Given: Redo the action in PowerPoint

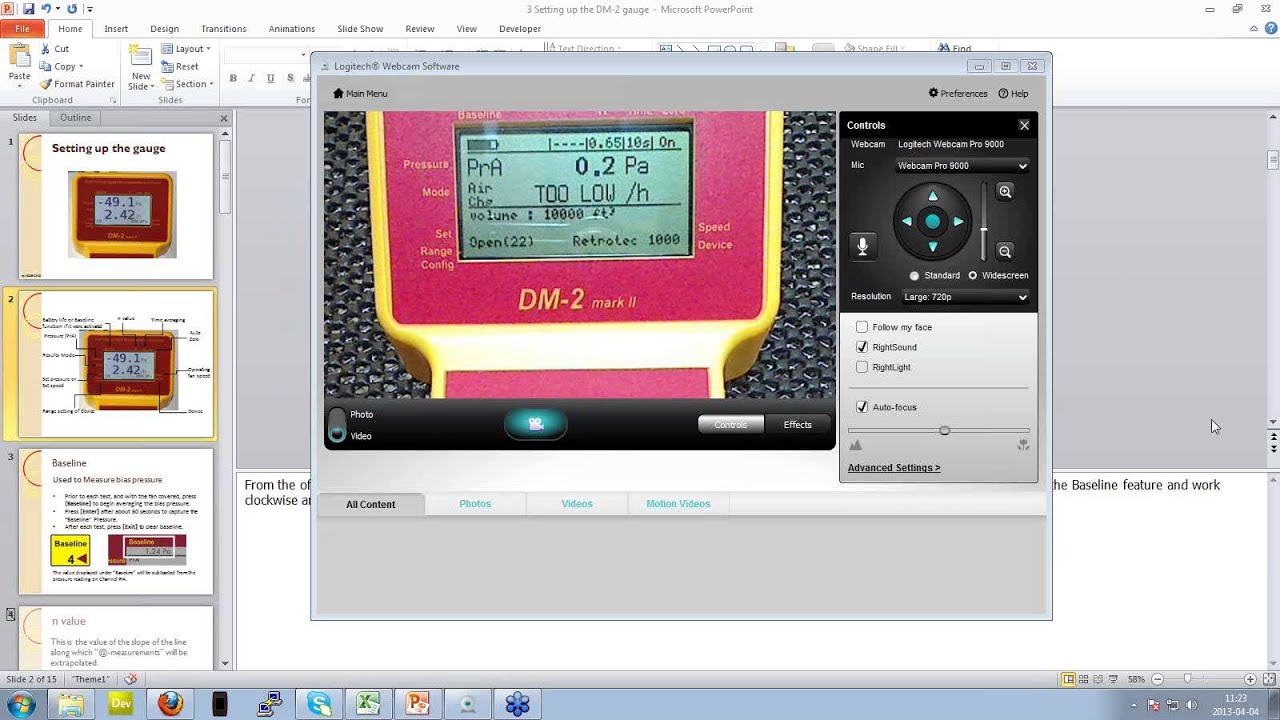Looking at the screenshot, I should pos(72,9).
